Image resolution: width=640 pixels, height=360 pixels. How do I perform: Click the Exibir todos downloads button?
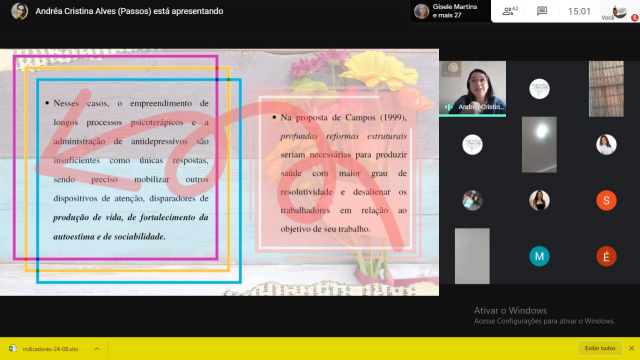click(x=600, y=348)
